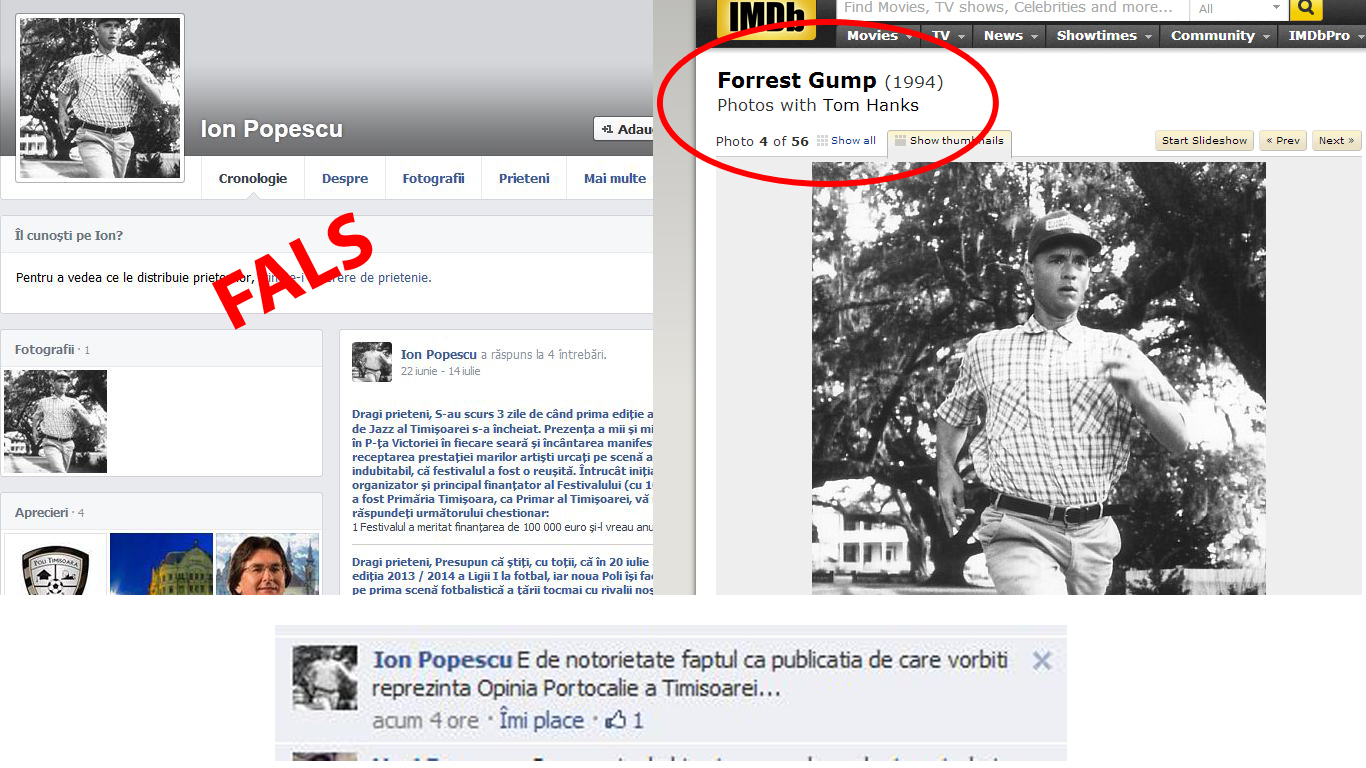The width and height of the screenshot is (1366, 768).
Task: Click the IMDb search input field
Action: (1012, 8)
